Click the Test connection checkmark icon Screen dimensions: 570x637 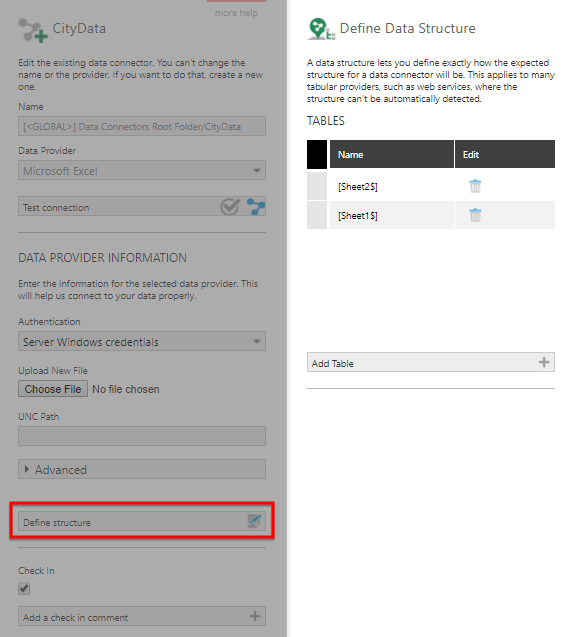(230, 207)
